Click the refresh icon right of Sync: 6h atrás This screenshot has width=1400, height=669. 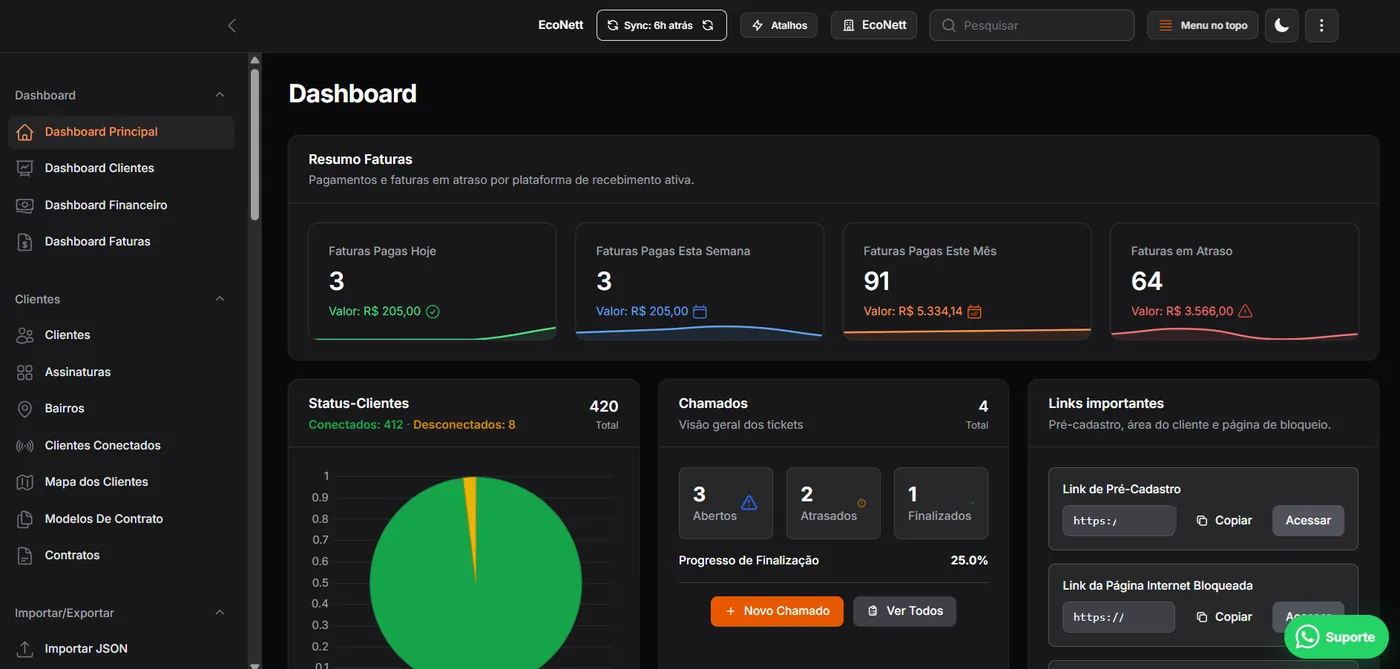point(708,25)
